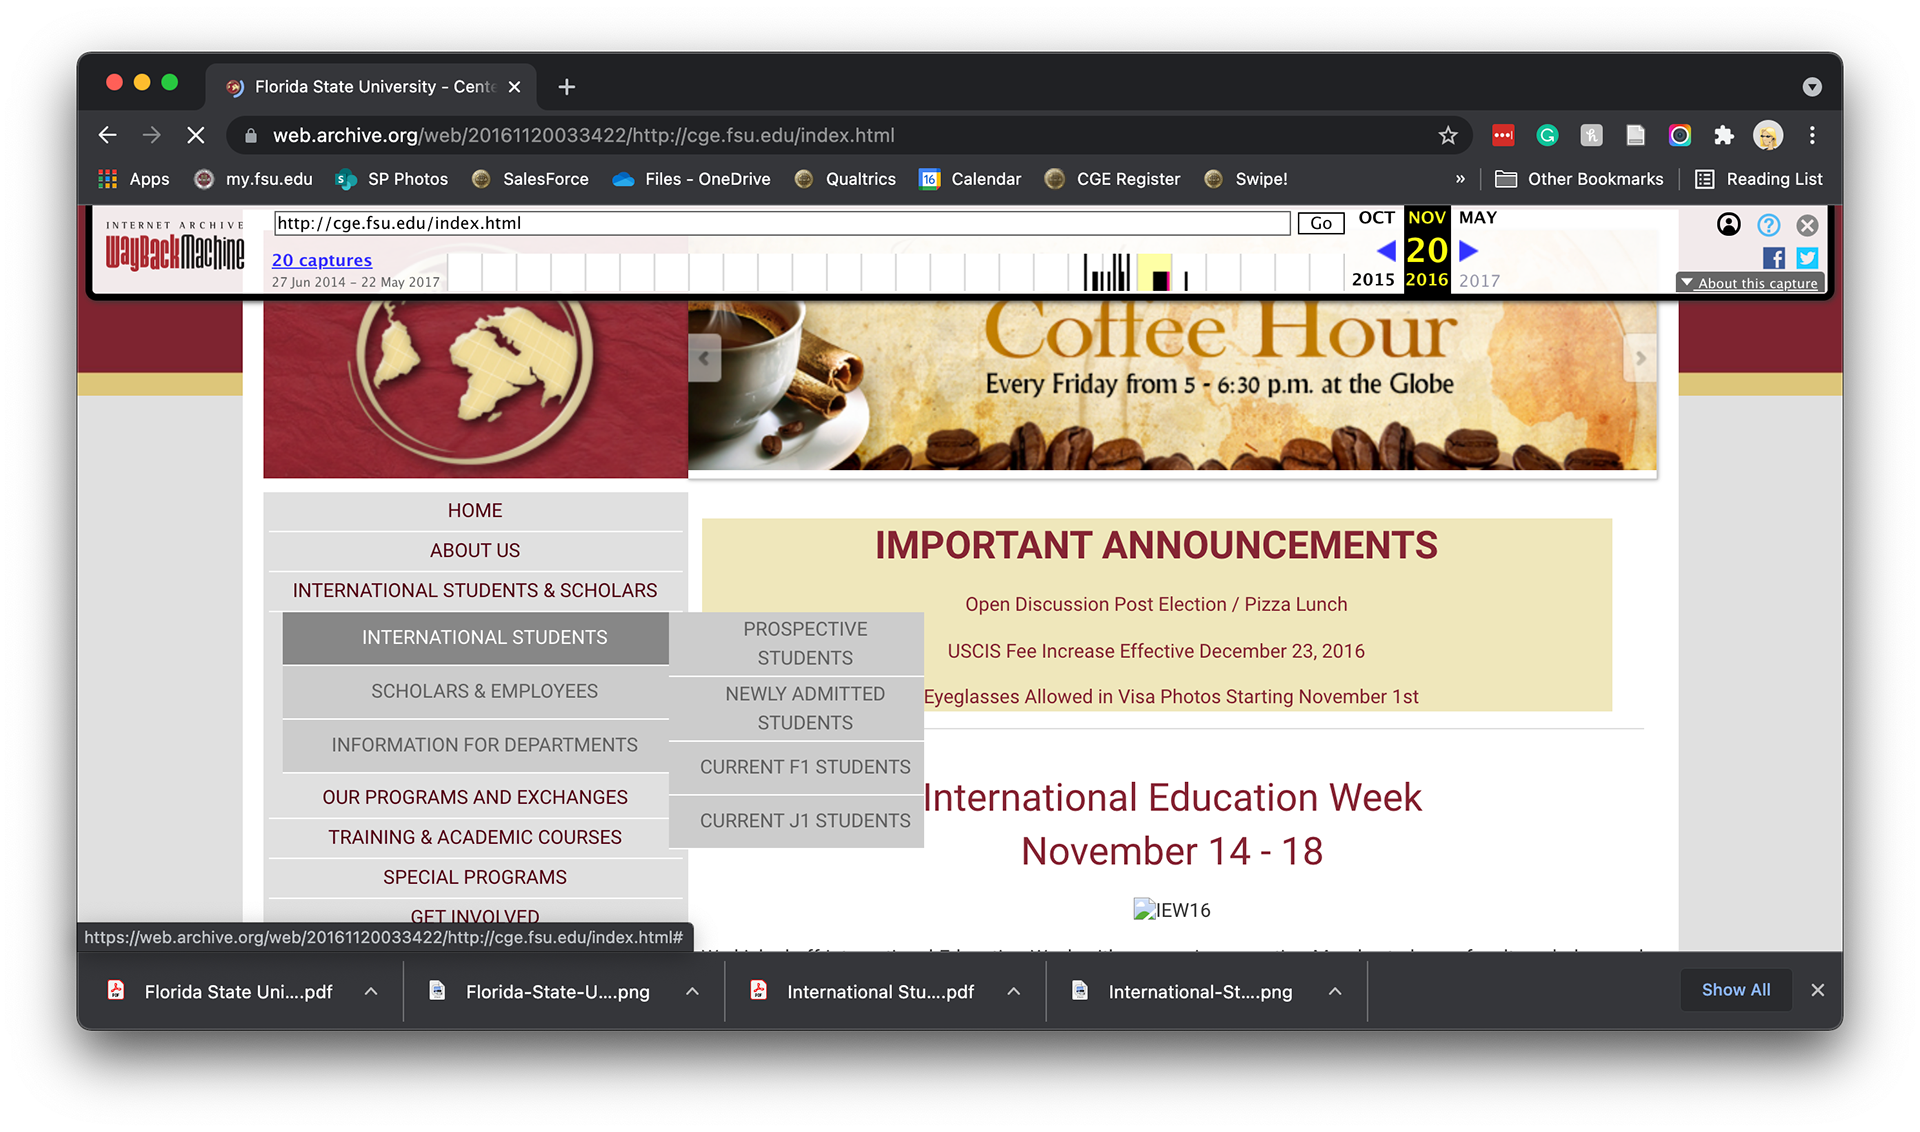Click the Wayback URL input field
The image size is (1920, 1132).
click(782, 223)
